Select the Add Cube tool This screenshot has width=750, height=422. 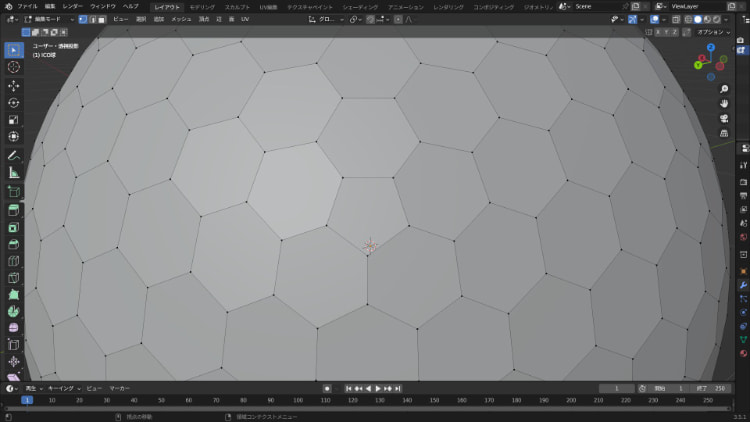(x=14, y=191)
